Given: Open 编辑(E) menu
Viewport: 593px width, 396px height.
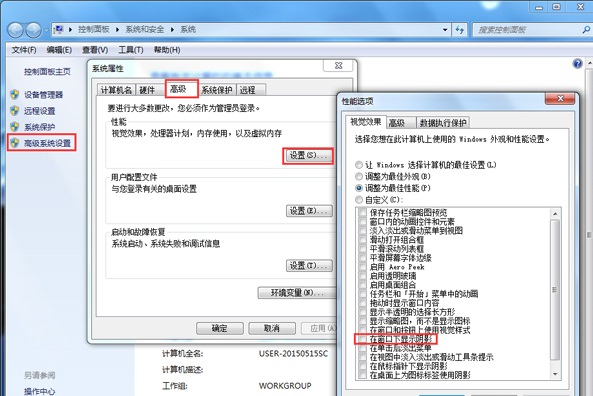Looking at the screenshot, I should click(x=59, y=50).
